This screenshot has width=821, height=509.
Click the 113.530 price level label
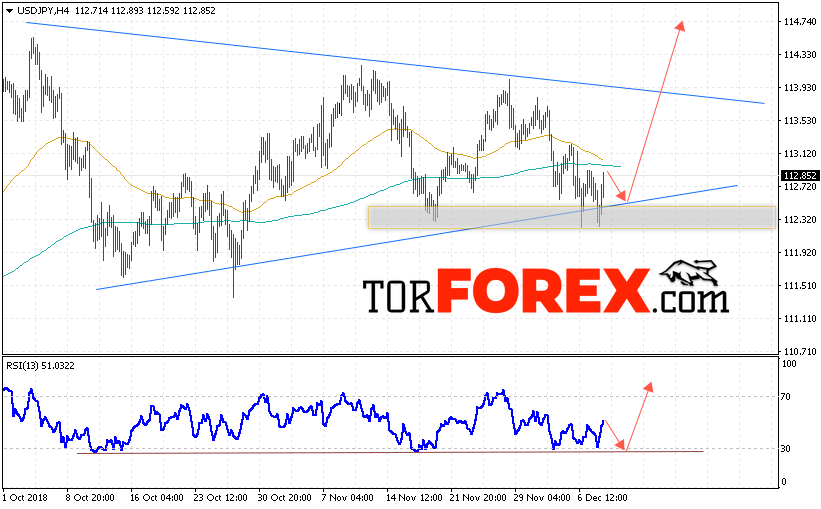[x=800, y=120]
